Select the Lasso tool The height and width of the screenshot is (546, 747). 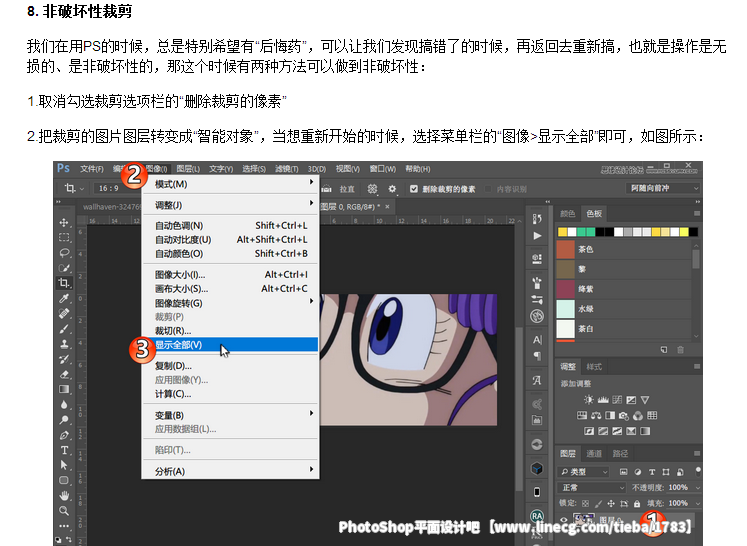[64, 253]
